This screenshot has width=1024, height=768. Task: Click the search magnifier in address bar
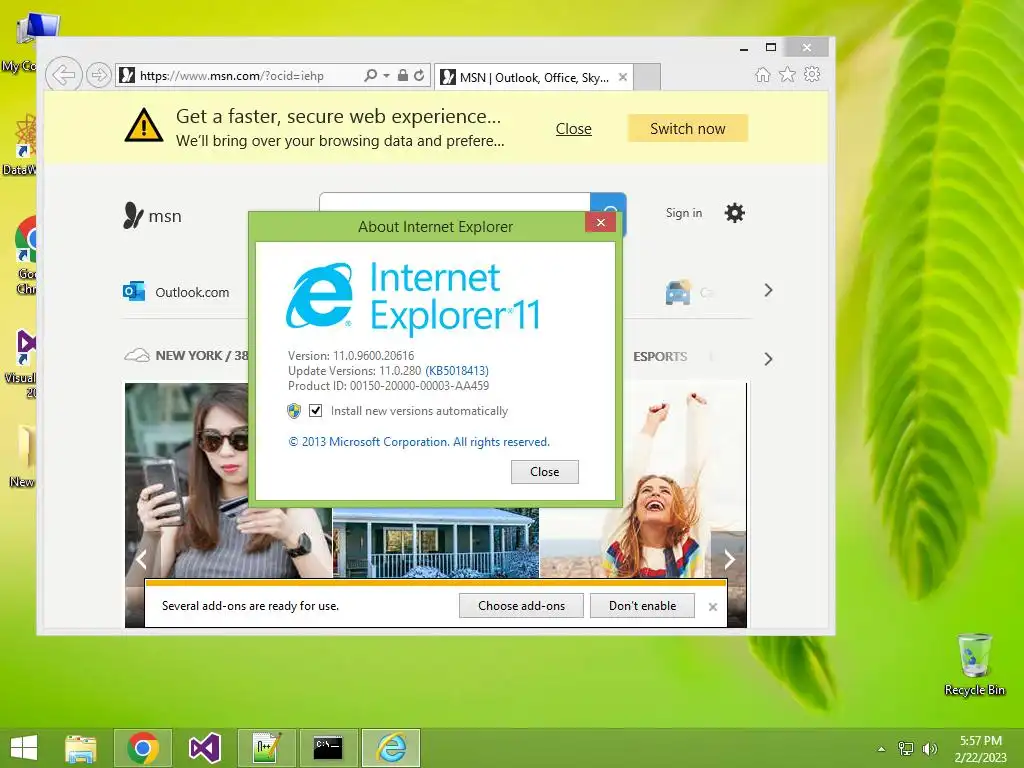[370, 76]
